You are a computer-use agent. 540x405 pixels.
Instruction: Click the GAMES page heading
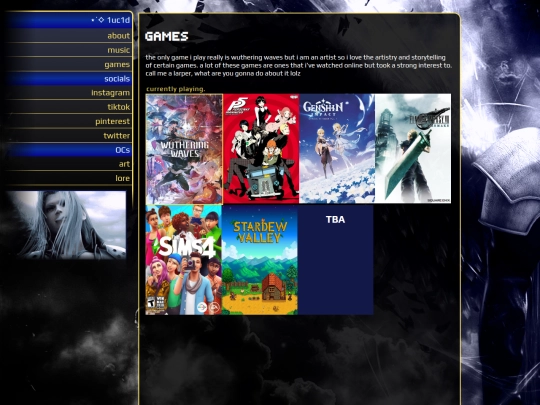click(x=167, y=36)
